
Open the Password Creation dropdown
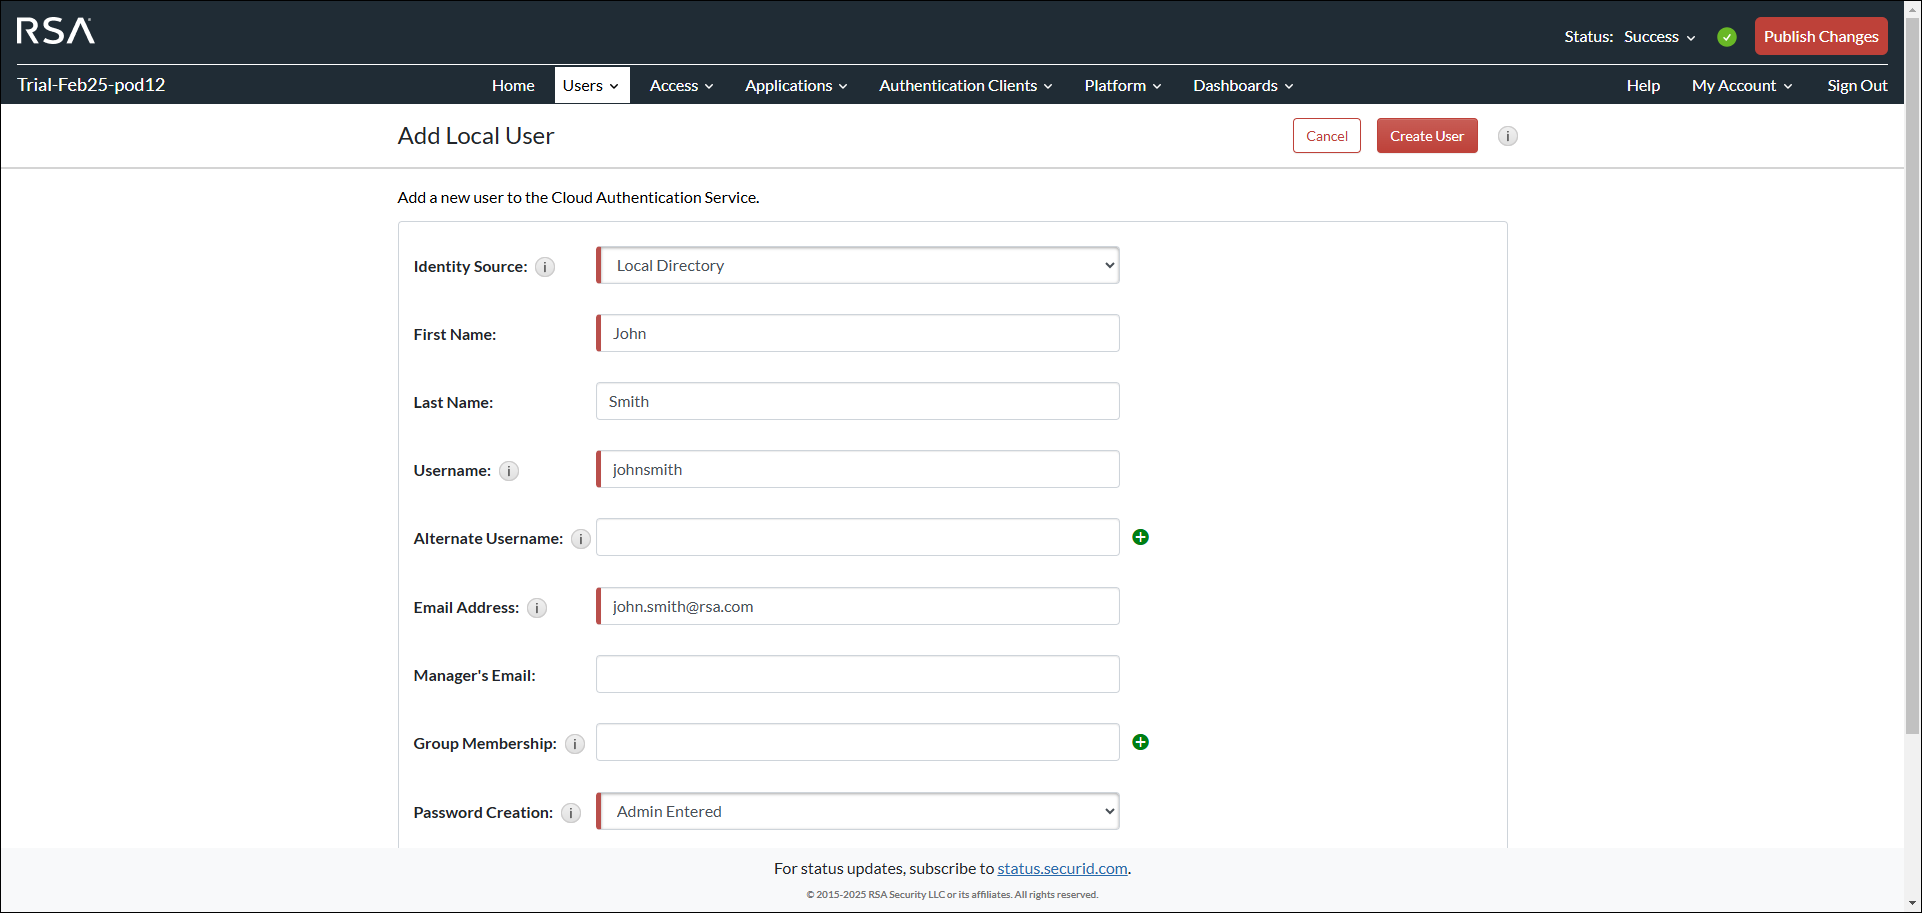(x=858, y=812)
